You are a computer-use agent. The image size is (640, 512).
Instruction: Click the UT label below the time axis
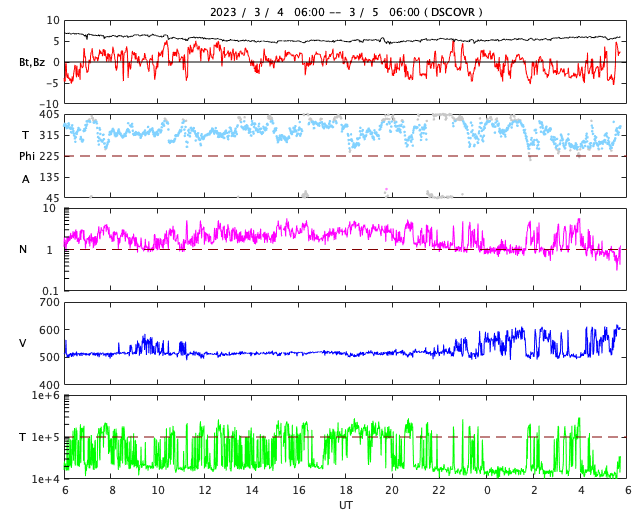[x=345, y=505]
